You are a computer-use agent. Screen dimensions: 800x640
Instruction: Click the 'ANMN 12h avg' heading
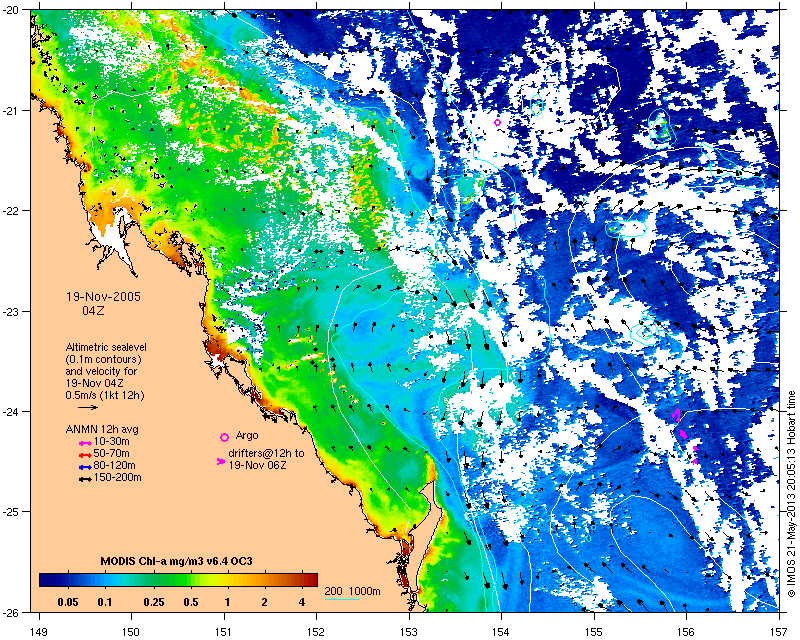pyautogui.click(x=102, y=429)
